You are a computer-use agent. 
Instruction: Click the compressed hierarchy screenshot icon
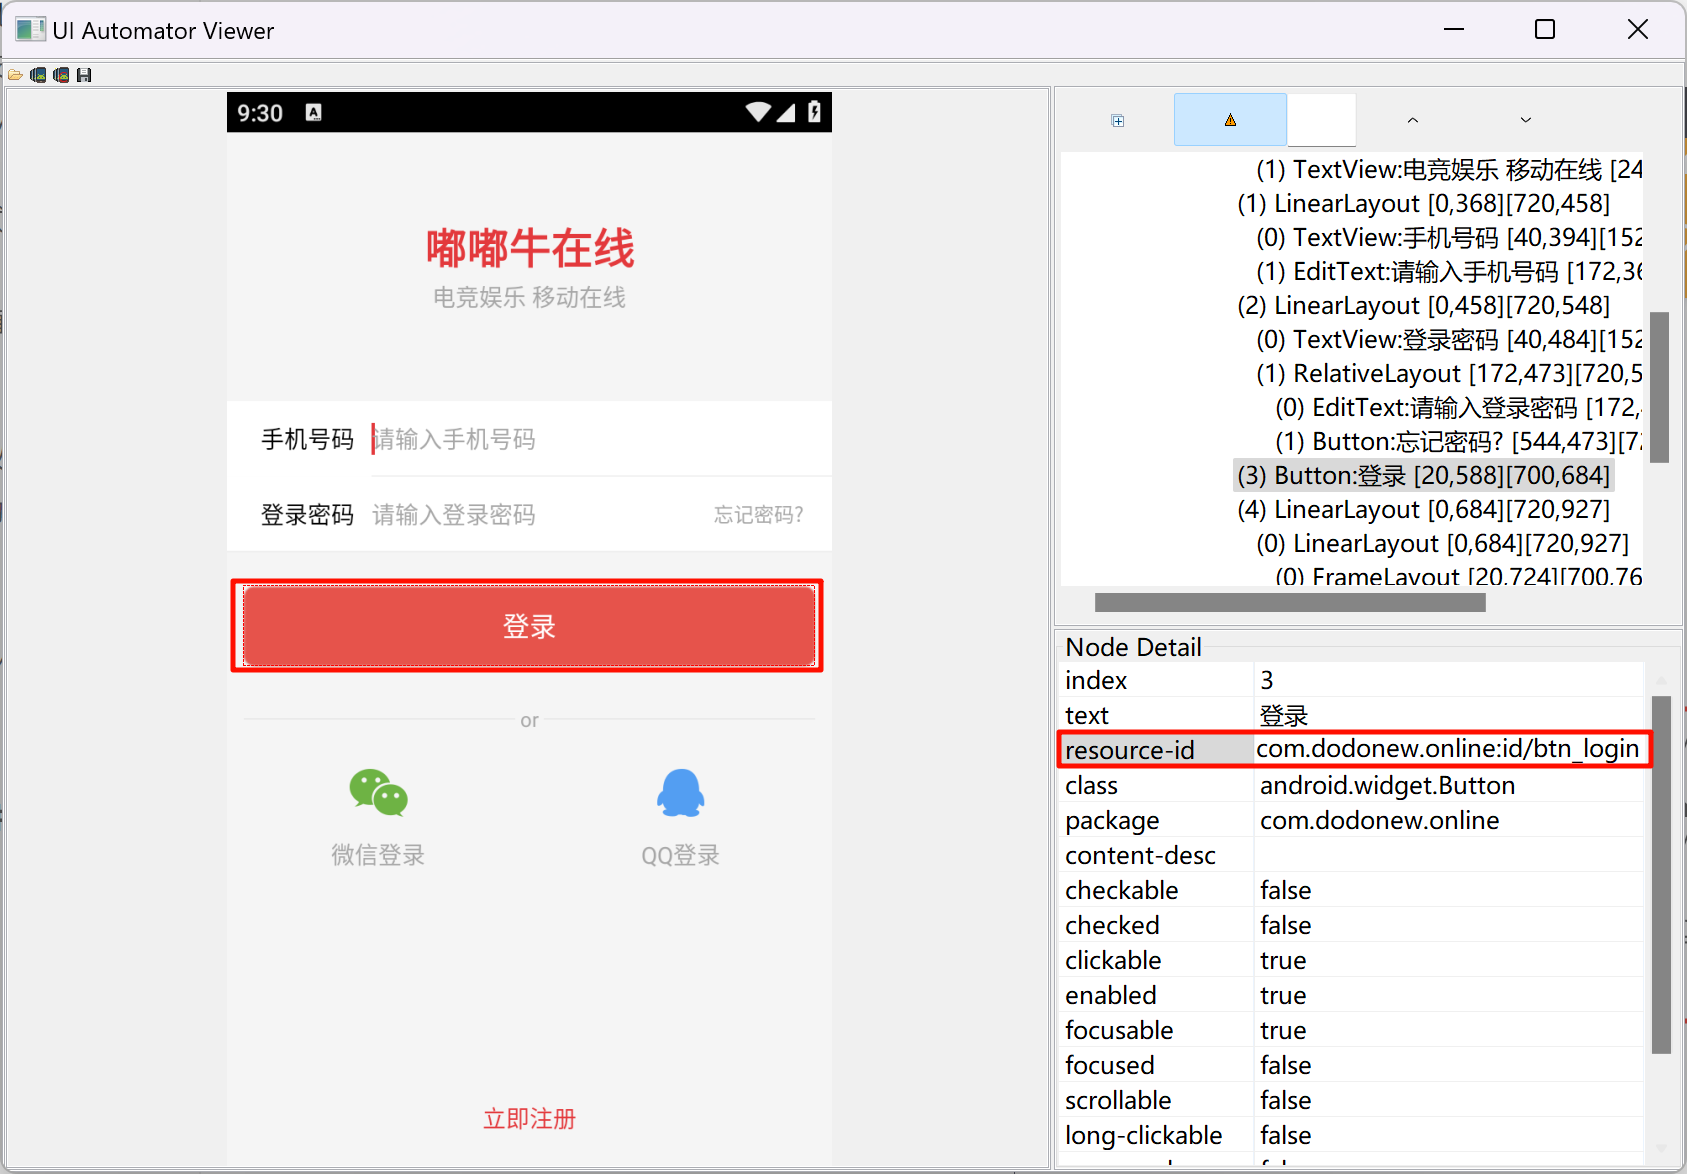tap(61, 75)
